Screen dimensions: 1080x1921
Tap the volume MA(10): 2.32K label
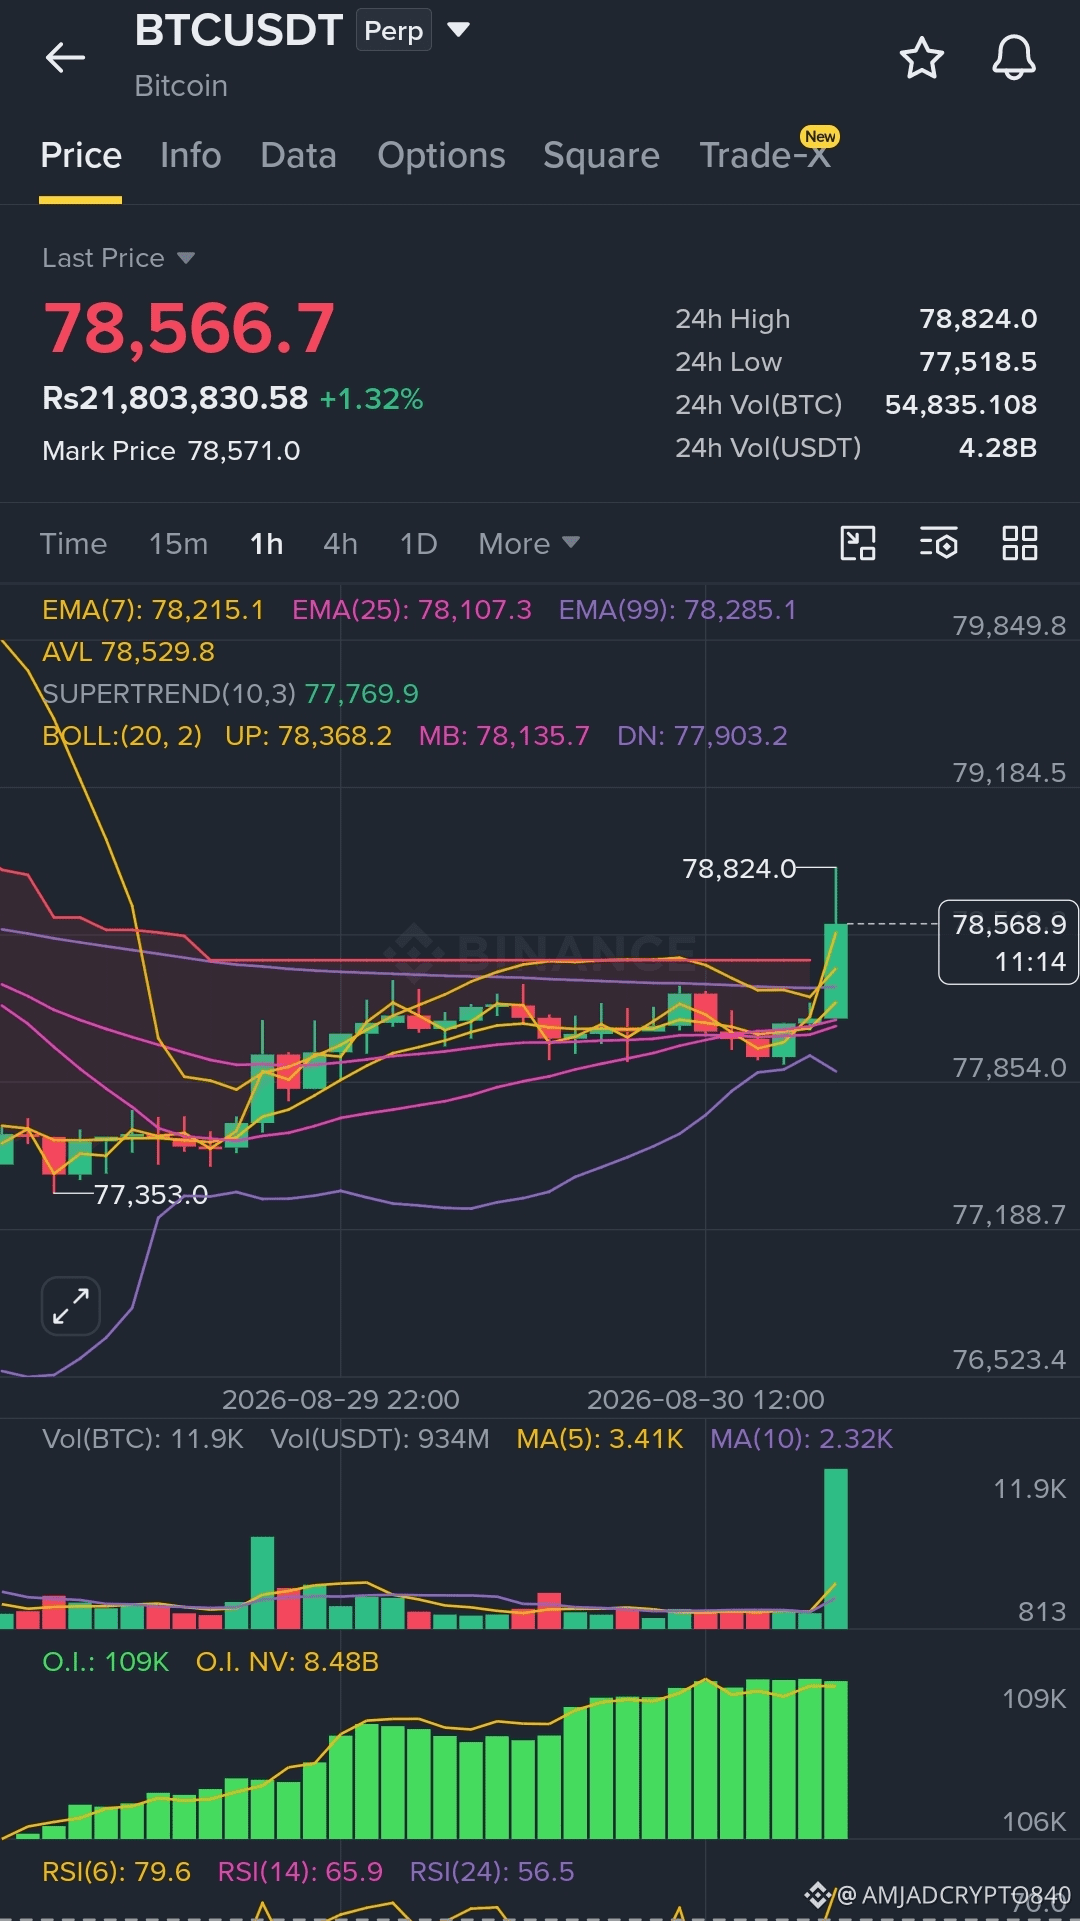point(801,1438)
